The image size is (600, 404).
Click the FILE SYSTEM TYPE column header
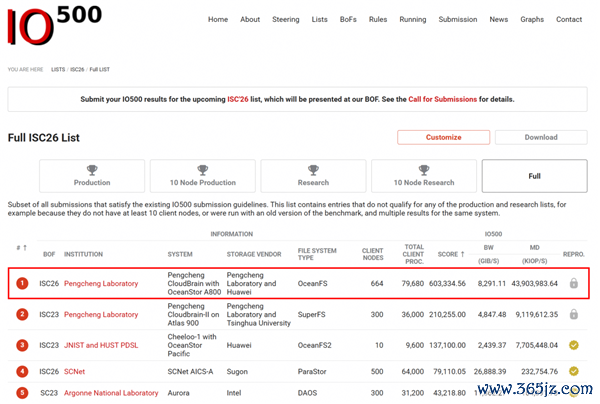[x=317, y=254]
